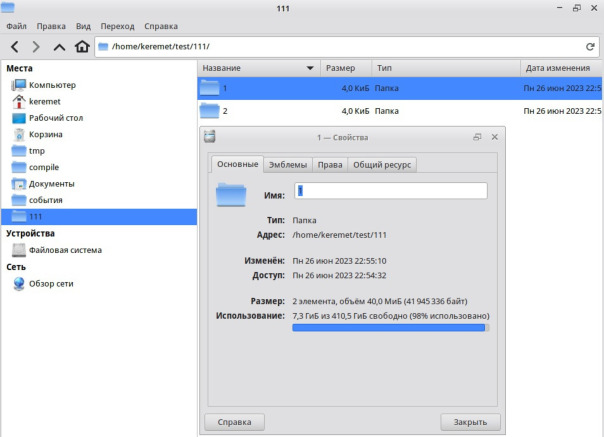
Task: Click the Имя text field
Action: [x=391, y=191]
